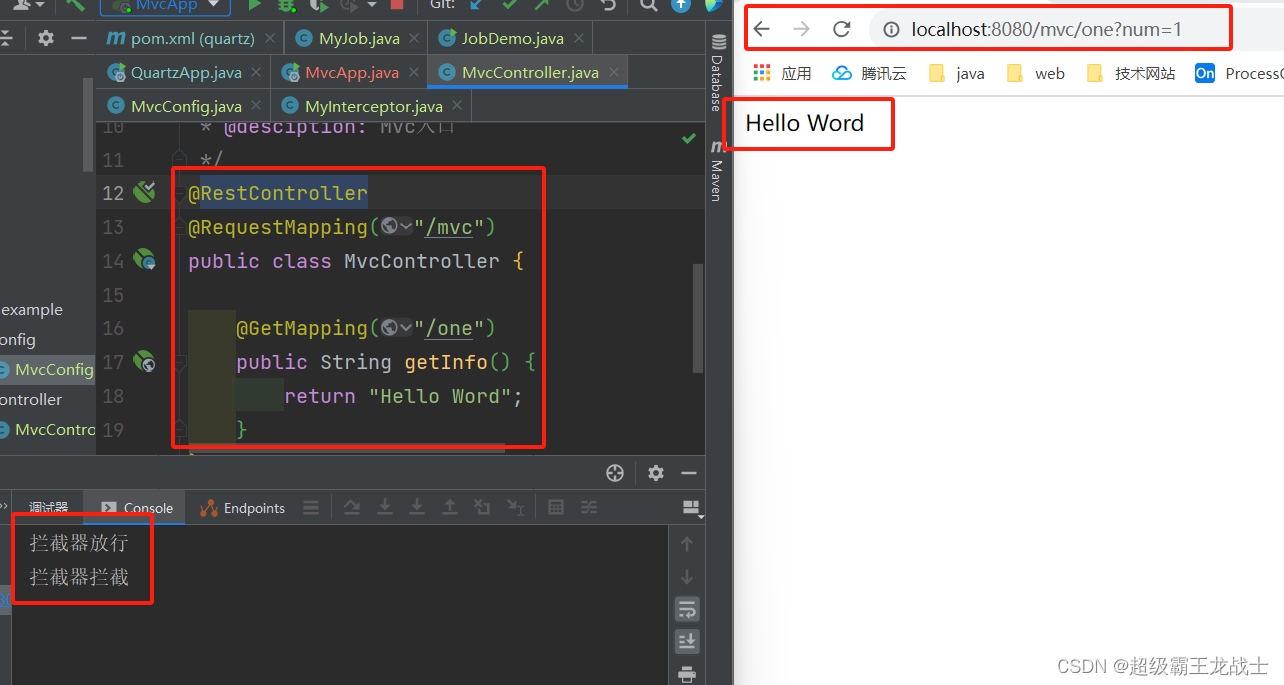Click the Evaluate Expression calculator icon

[556, 508]
